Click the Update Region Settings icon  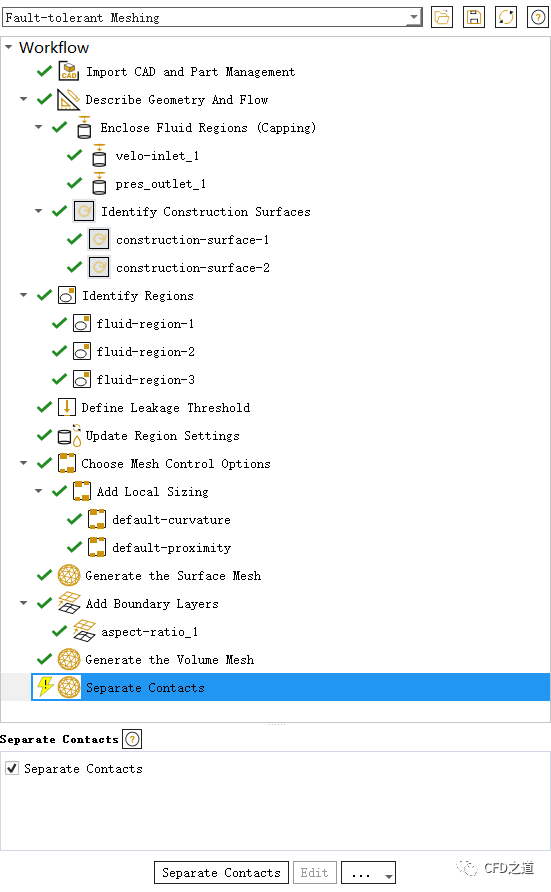click(x=69, y=436)
